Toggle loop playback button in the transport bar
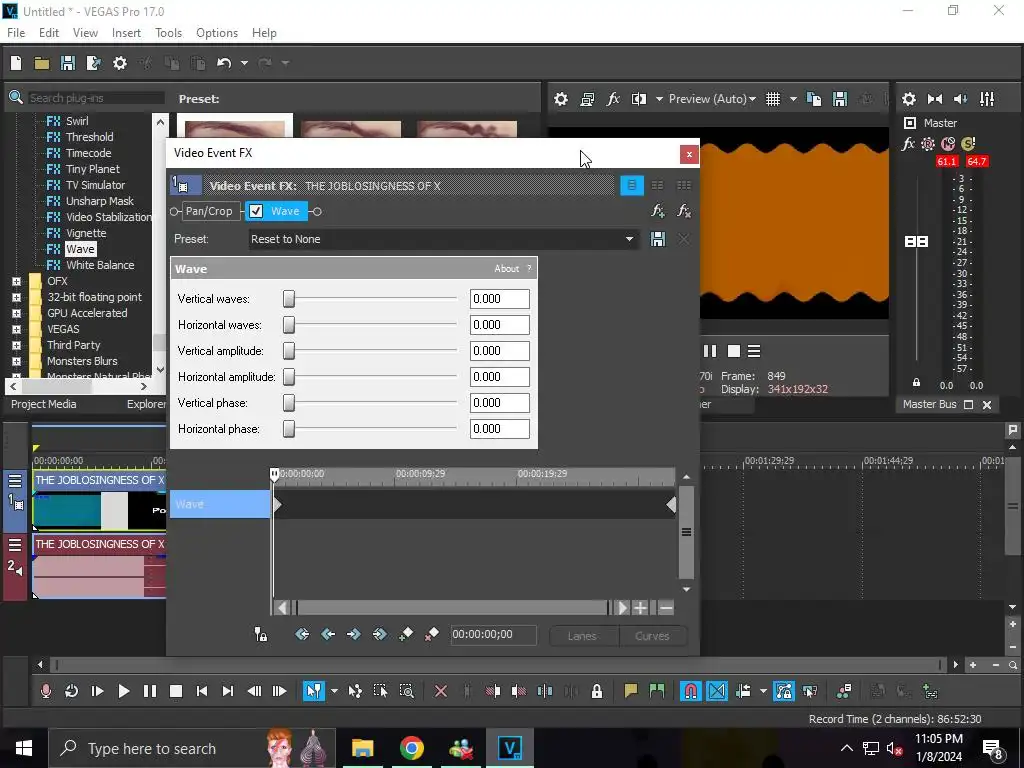The height and width of the screenshot is (768, 1024). tap(72, 691)
